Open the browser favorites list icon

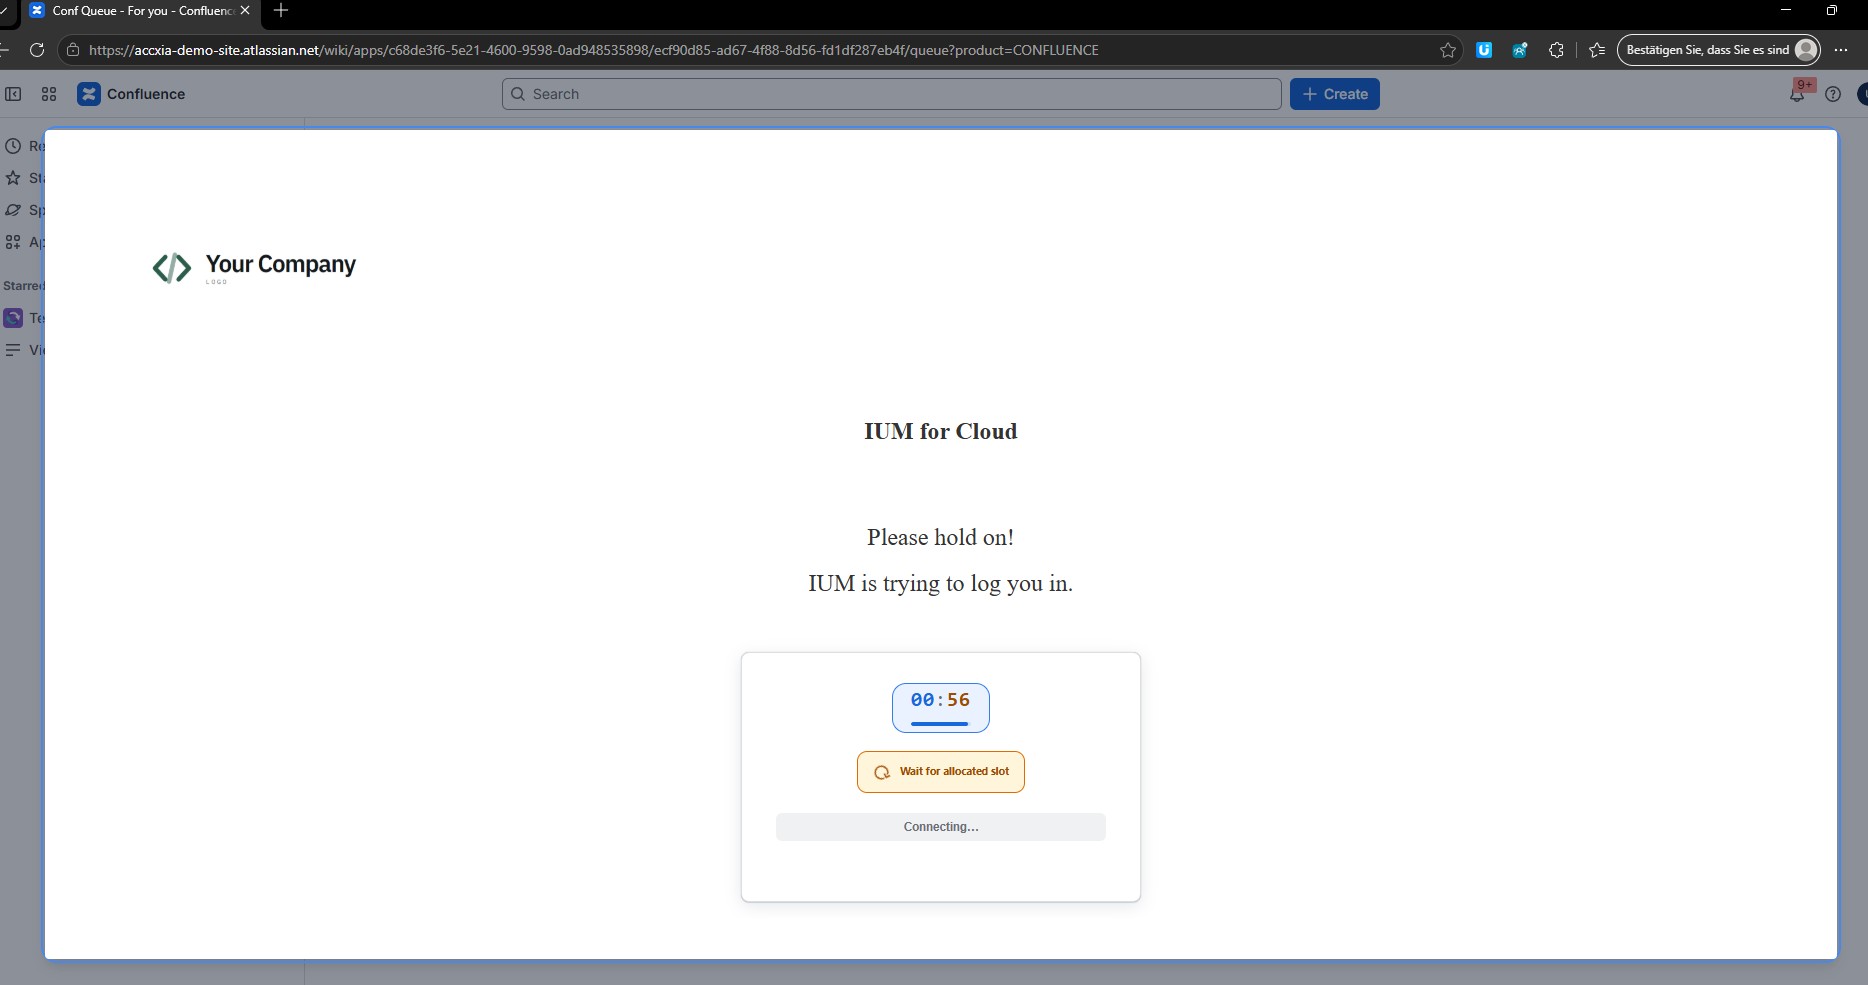1597,50
